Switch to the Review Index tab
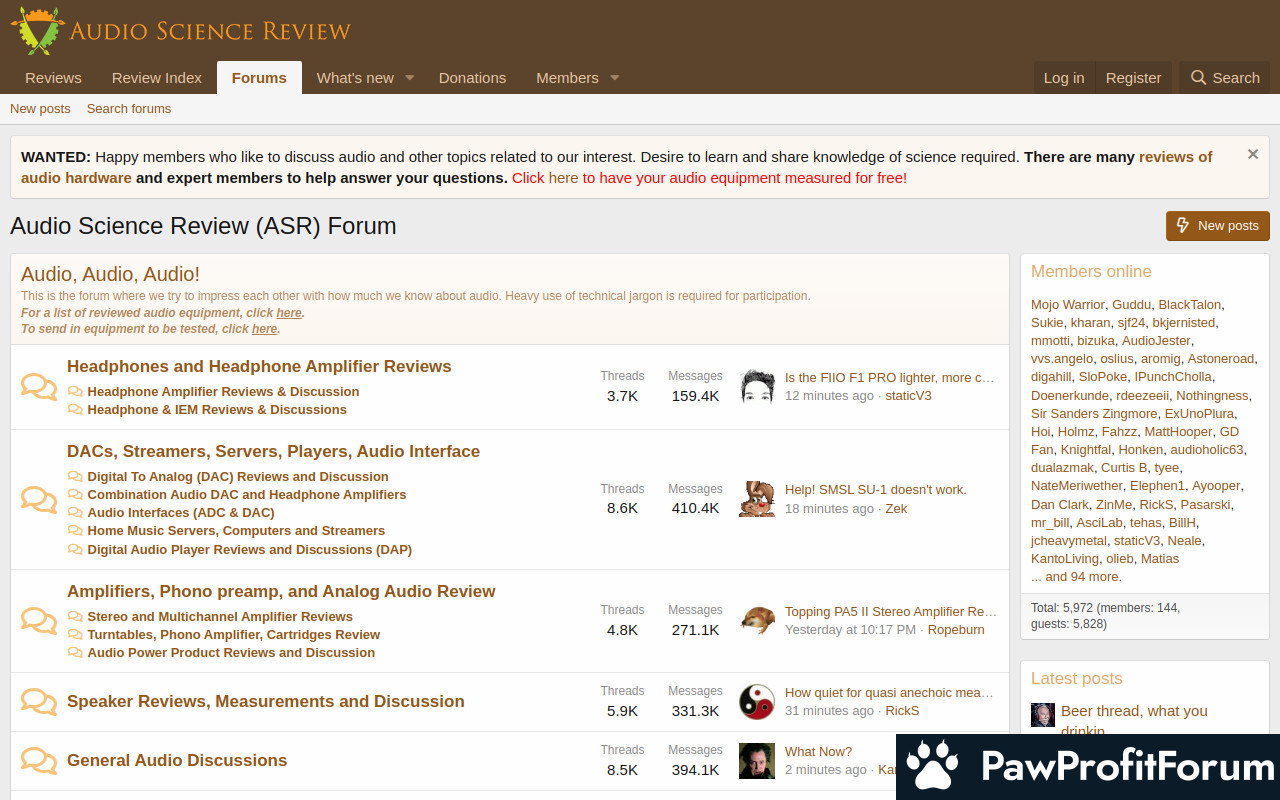1280x800 pixels. (x=157, y=78)
